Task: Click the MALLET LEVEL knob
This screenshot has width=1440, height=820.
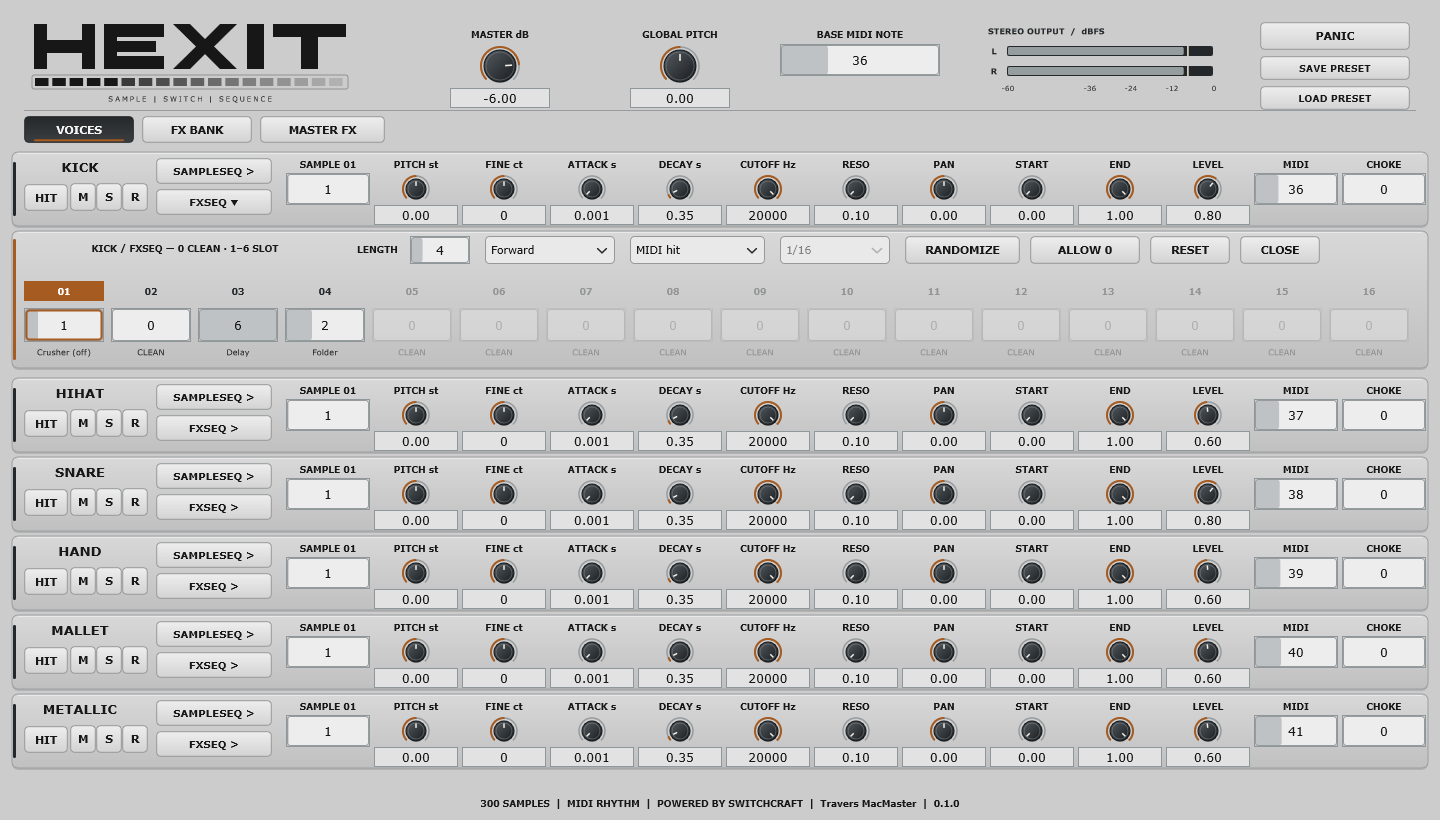Action: click(x=1208, y=652)
